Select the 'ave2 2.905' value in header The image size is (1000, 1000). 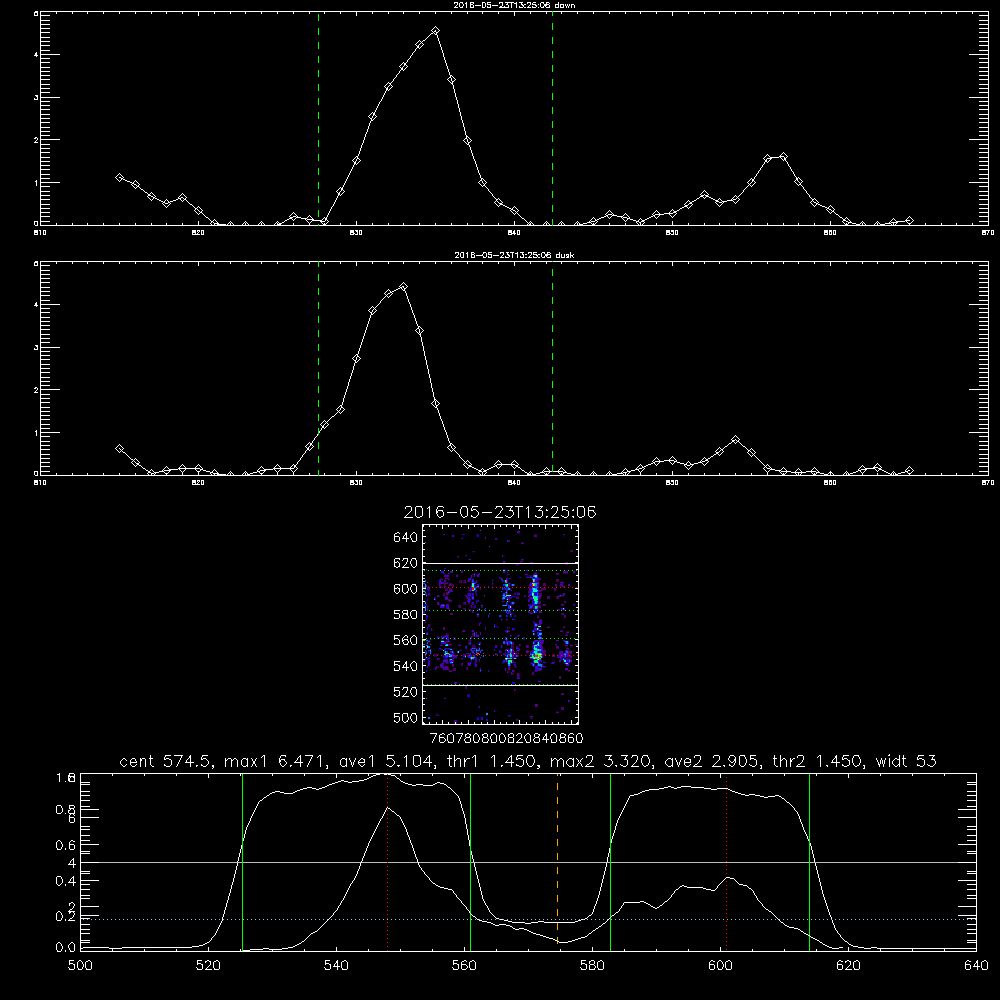(710, 761)
